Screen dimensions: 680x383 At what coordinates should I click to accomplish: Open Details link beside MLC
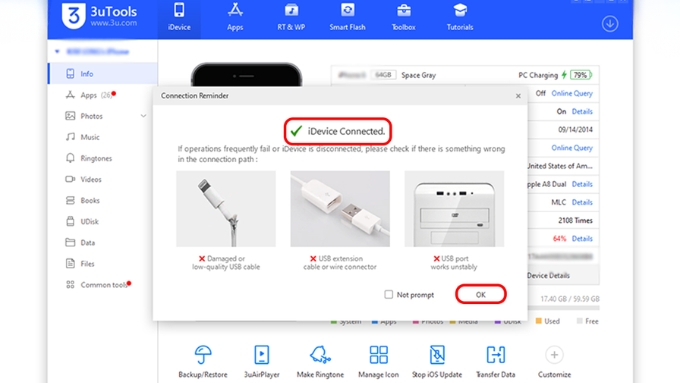[582, 202]
